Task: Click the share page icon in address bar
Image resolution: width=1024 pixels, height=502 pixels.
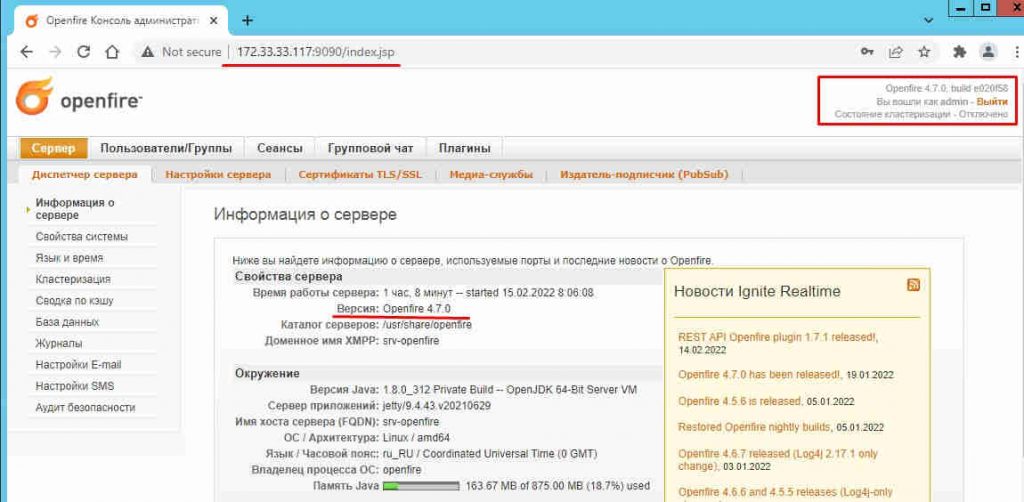Action: pos(896,52)
